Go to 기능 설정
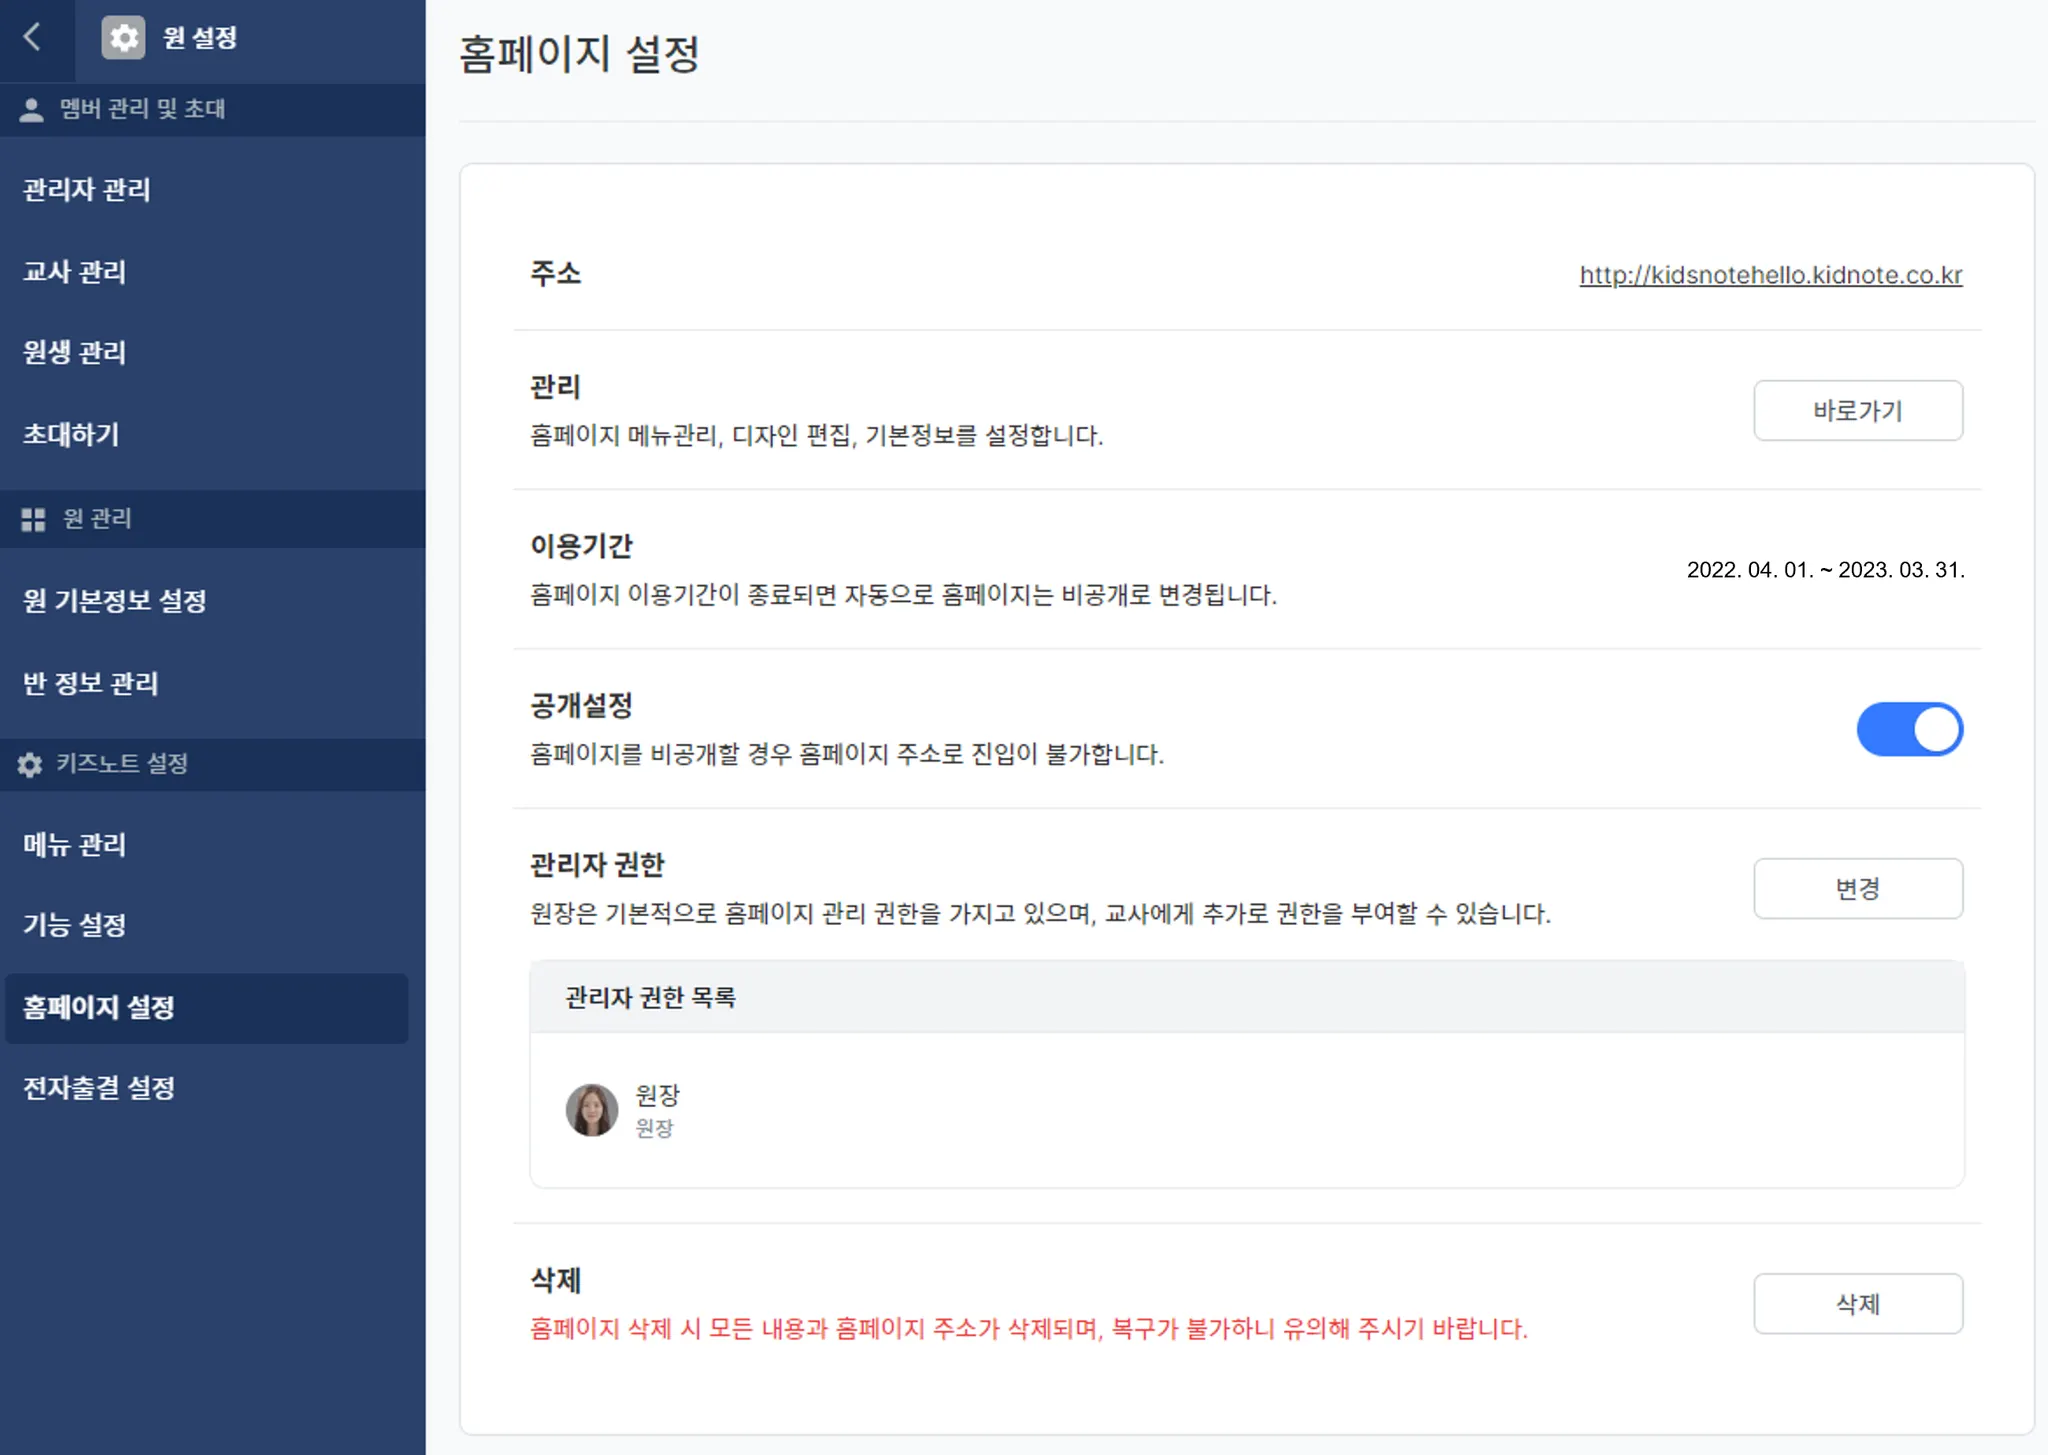Viewport: 2048px width, 1455px height. [75, 925]
